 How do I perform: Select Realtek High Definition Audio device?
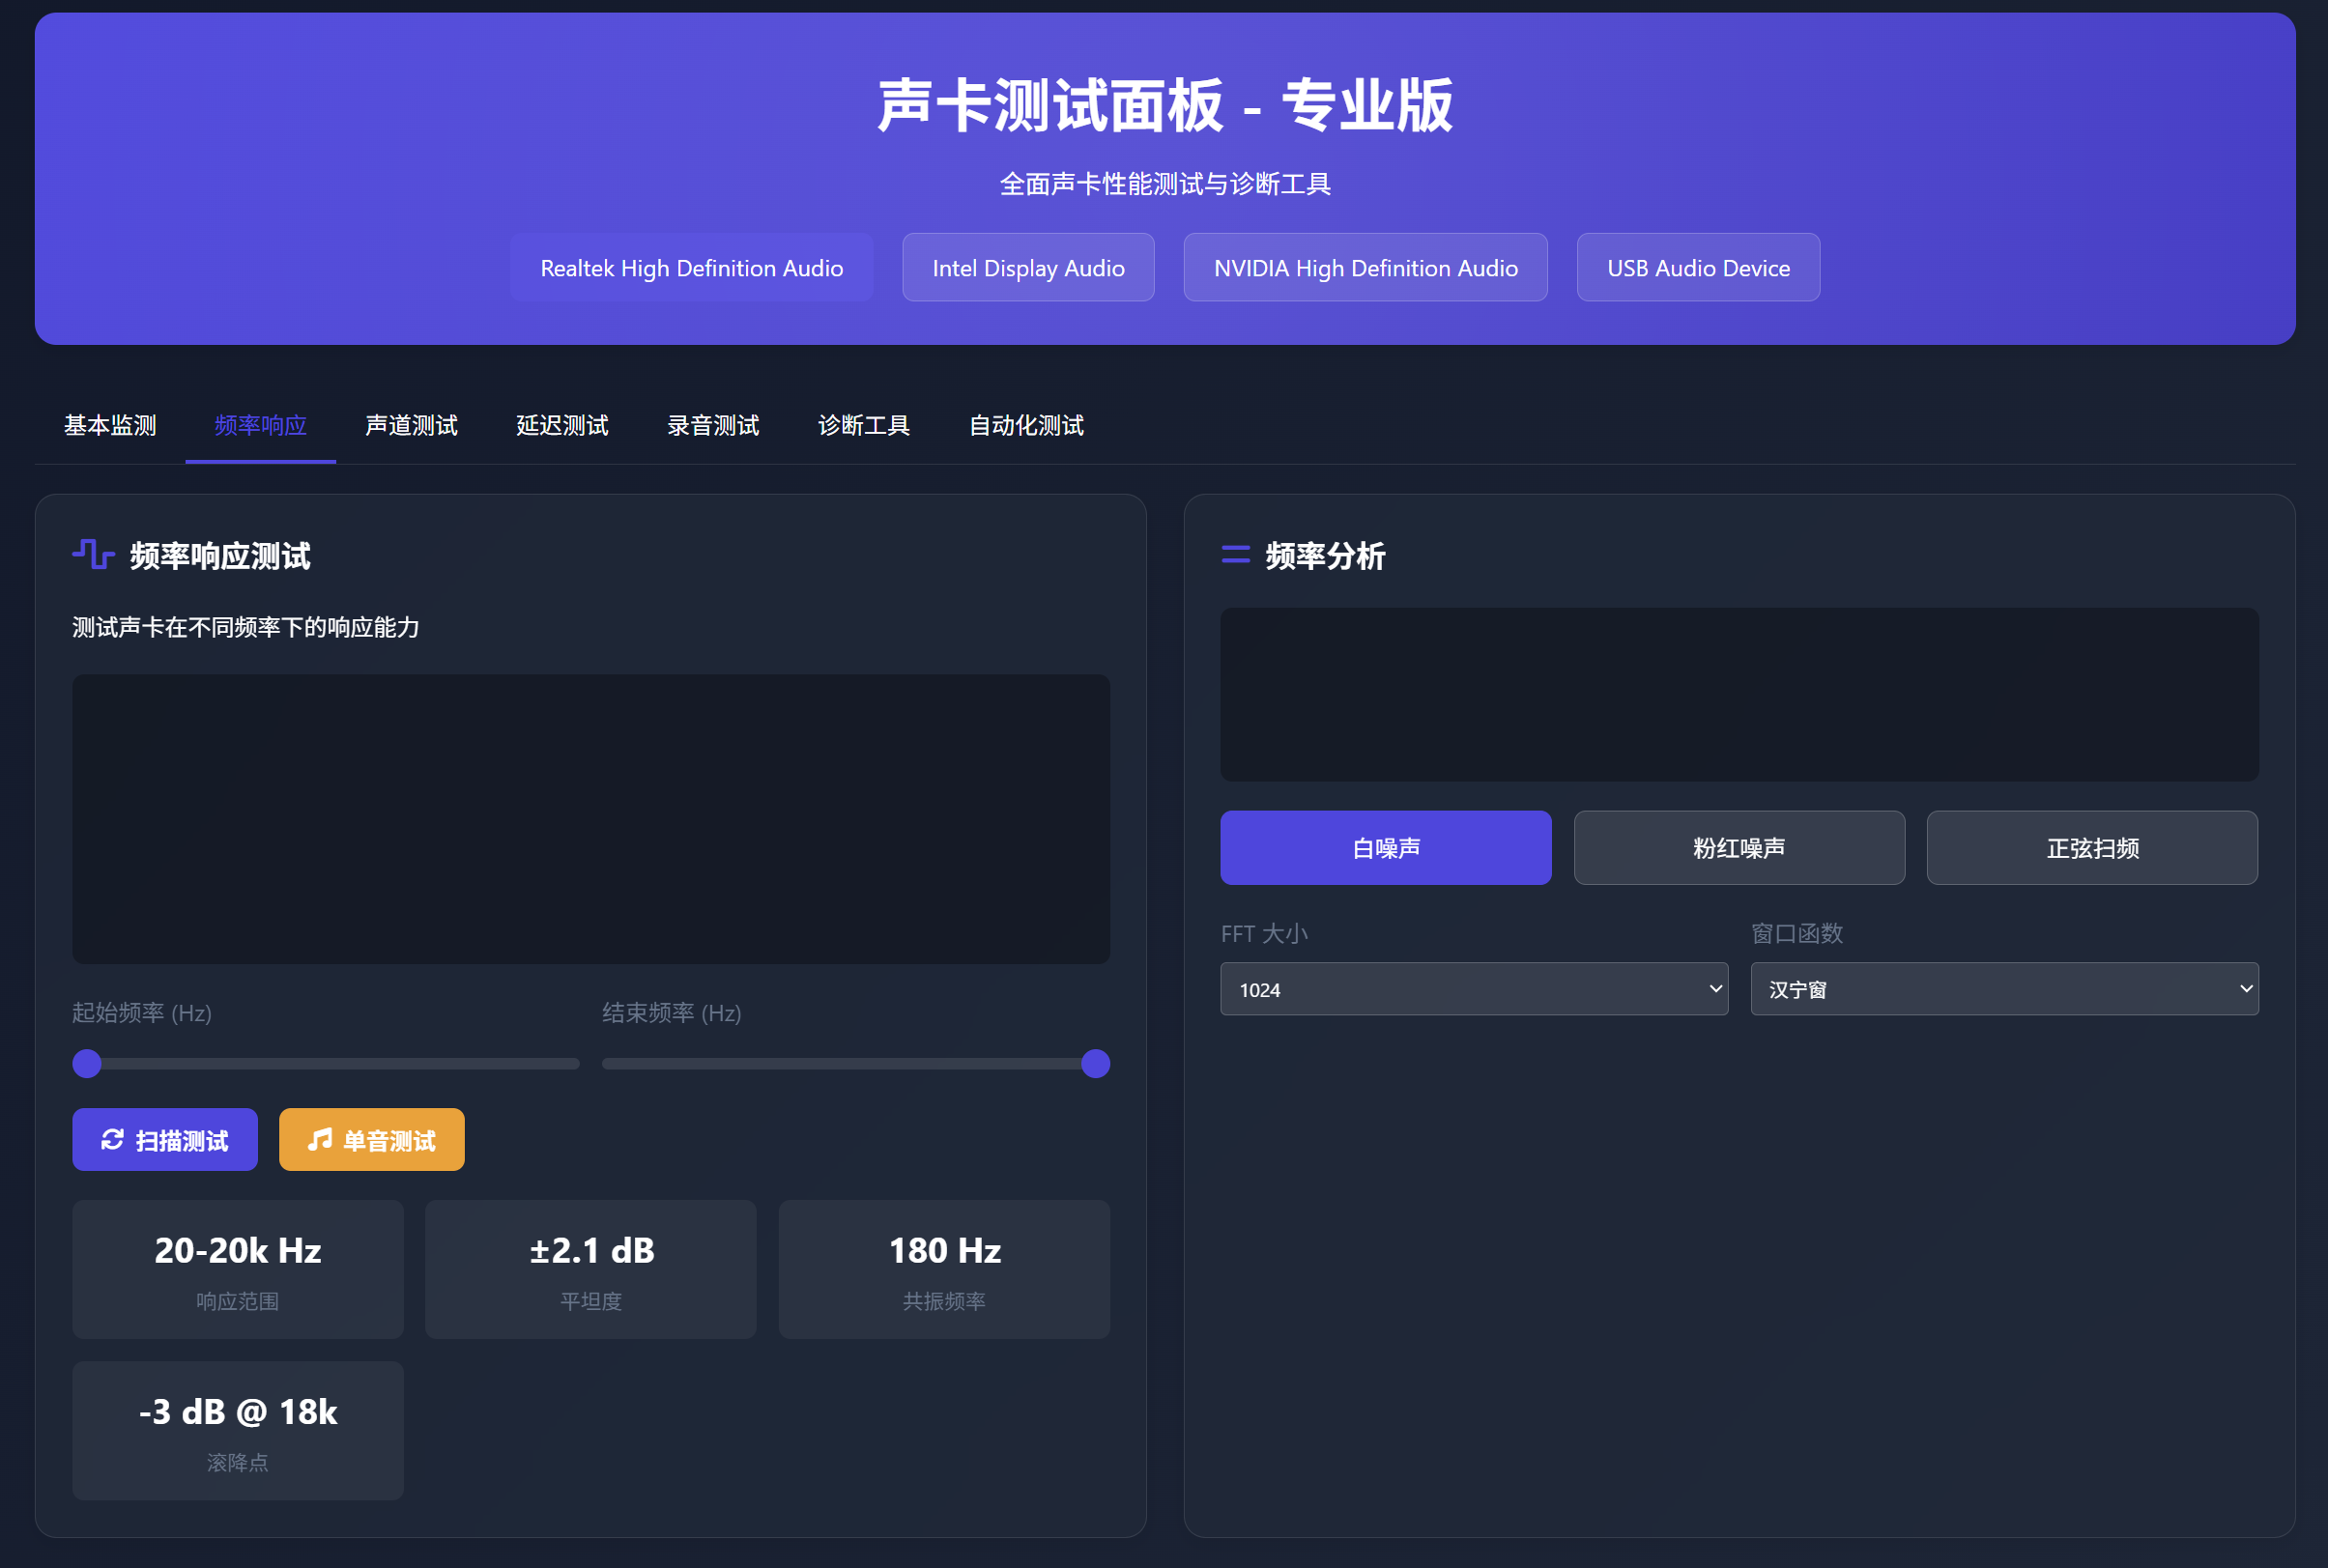tap(691, 268)
